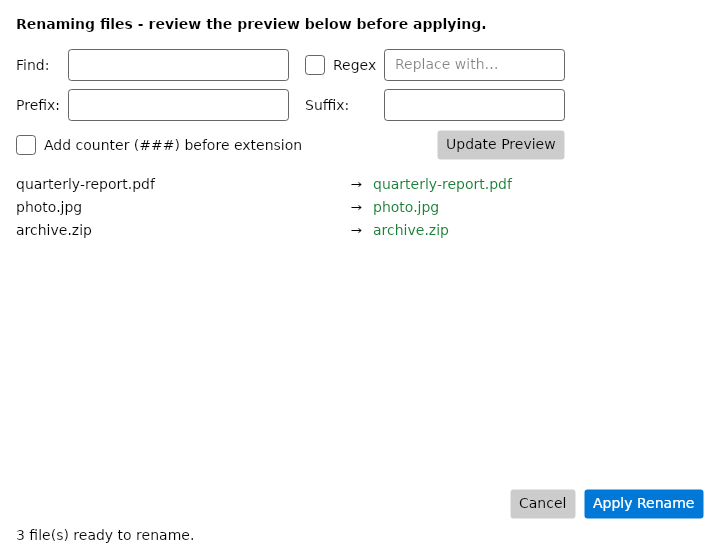Viewport: 720px width, 560px height.
Task: Click the arrow next to photo.jpg
Action: point(356,207)
